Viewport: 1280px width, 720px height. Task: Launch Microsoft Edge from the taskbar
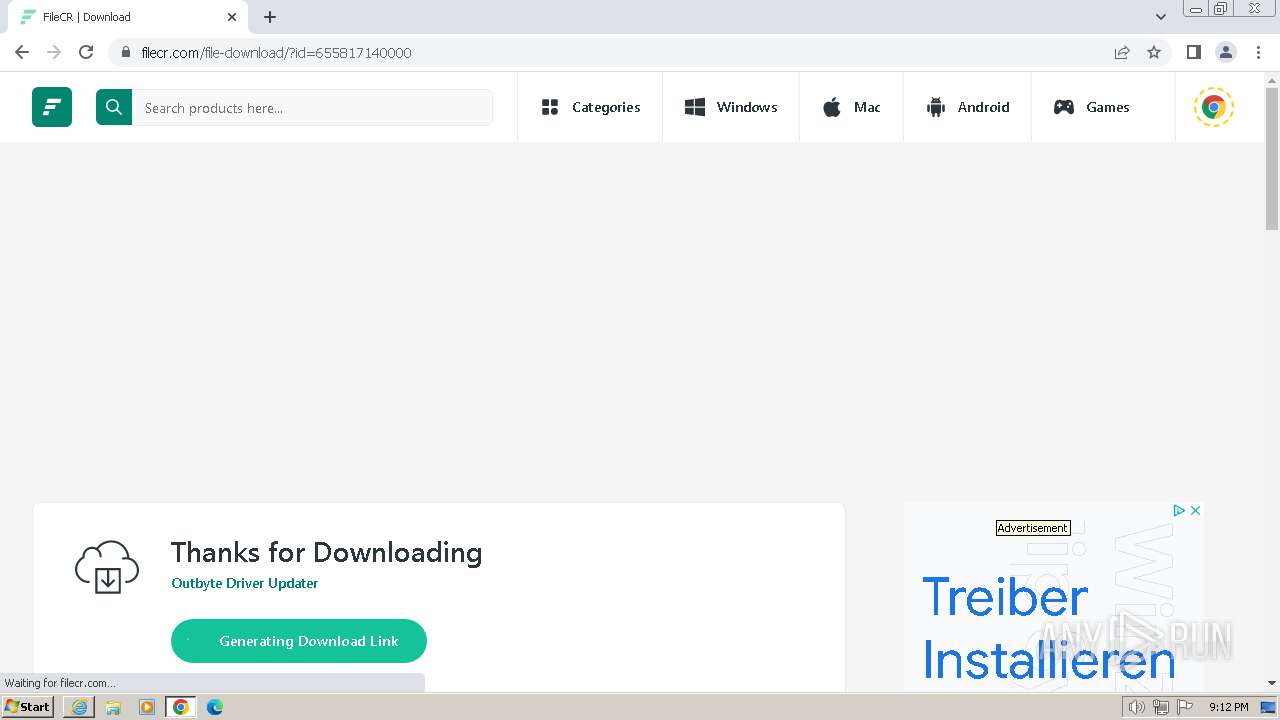pos(215,707)
